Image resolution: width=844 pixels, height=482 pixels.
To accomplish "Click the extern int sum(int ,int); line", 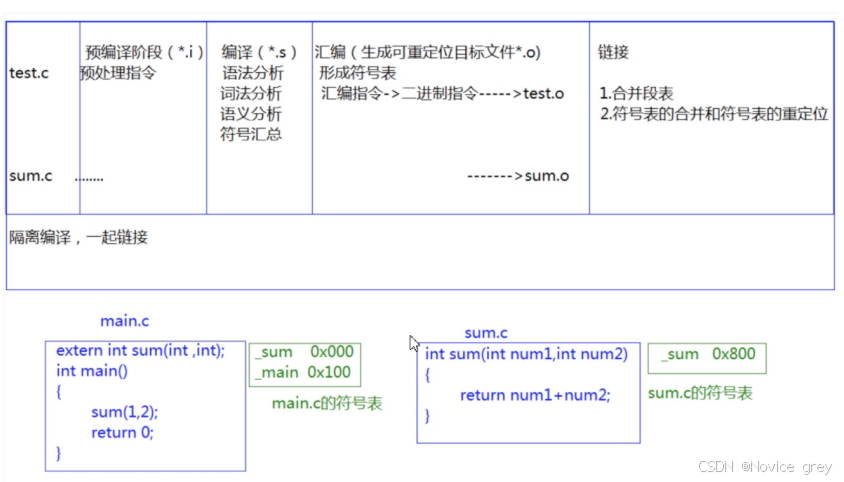I will [140, 351].
